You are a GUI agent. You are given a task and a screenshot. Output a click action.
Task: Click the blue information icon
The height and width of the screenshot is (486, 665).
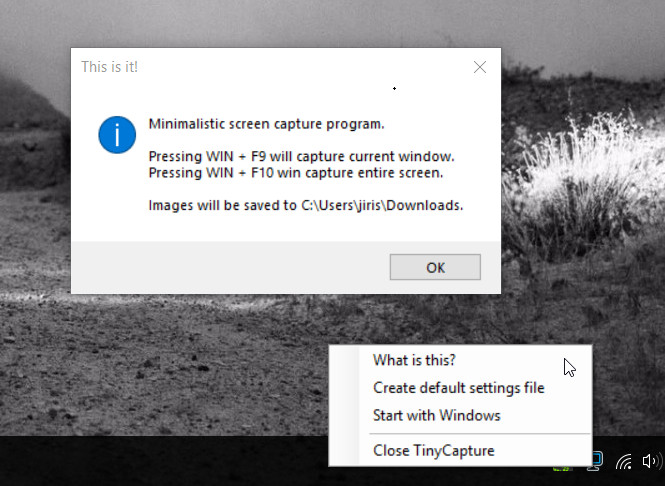[x=117, y=135]
